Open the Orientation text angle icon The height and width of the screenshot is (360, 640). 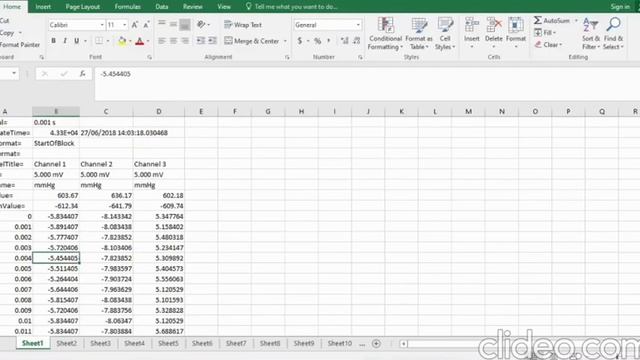click(201, 24)
